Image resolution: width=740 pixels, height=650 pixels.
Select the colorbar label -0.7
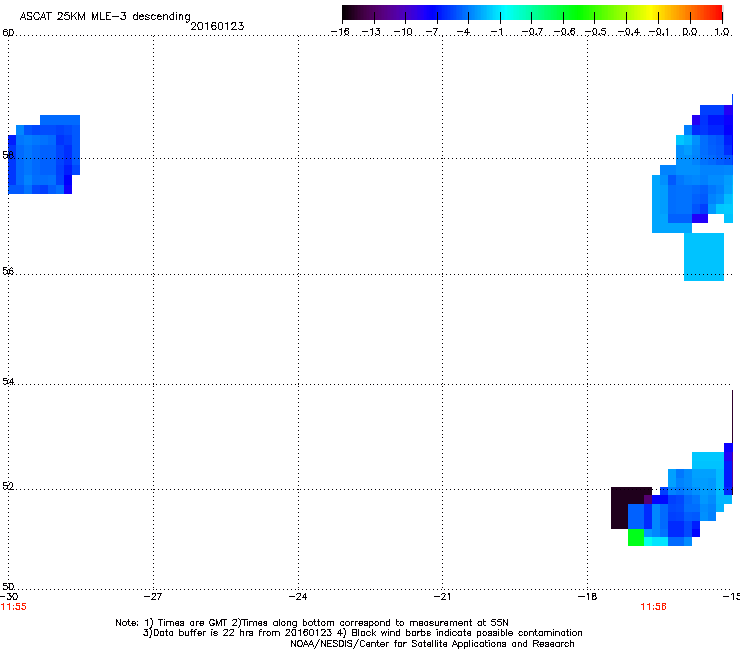(532, 32)
